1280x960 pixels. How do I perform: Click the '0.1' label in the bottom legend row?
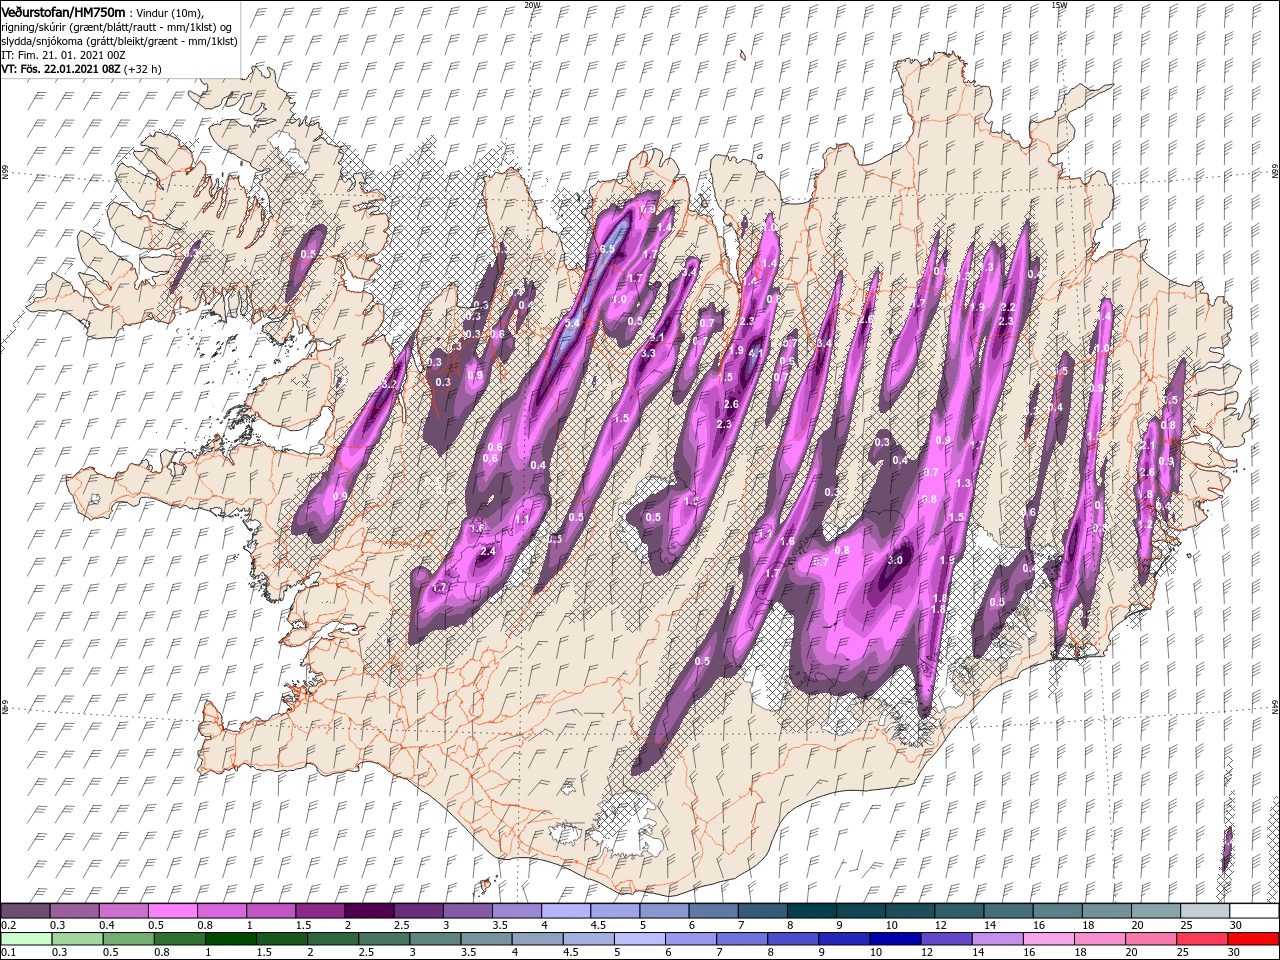coord(9,953)
